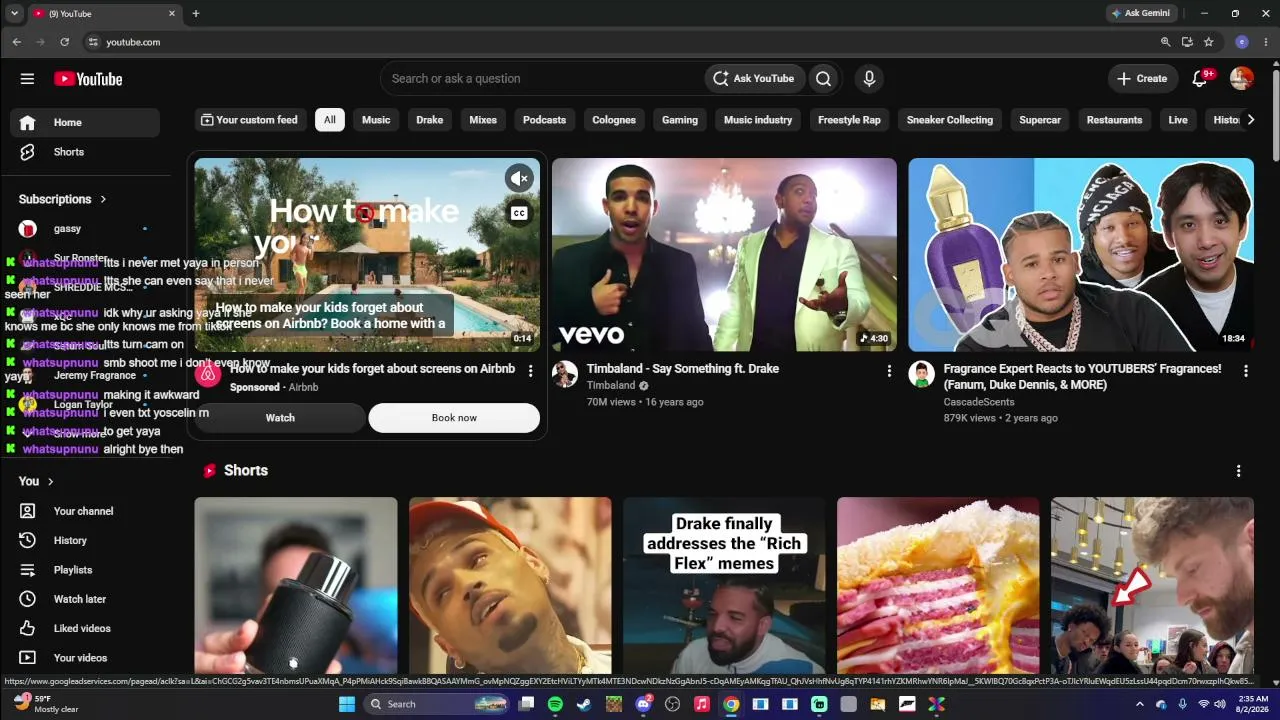Screen dimensions: 1280x720
Task: Select the Music chip
Action: click(x=376, y=120)
